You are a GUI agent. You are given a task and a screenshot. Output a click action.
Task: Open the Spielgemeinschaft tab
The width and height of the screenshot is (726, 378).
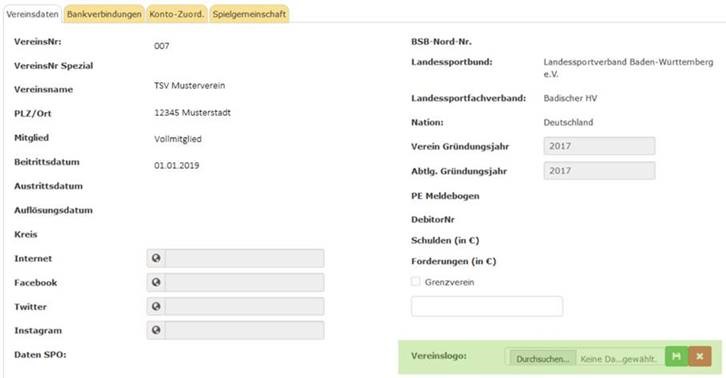(249, 14)
